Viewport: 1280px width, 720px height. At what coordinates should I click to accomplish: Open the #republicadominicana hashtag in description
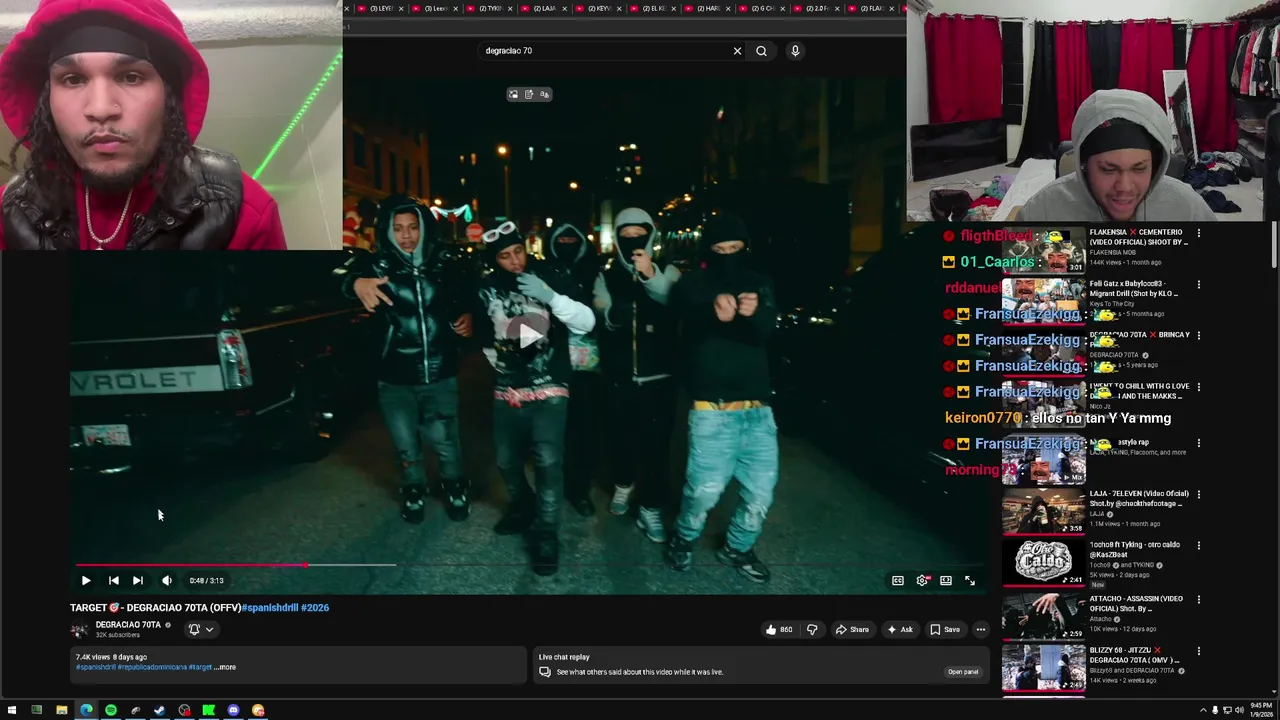click(x=152, y=667)
